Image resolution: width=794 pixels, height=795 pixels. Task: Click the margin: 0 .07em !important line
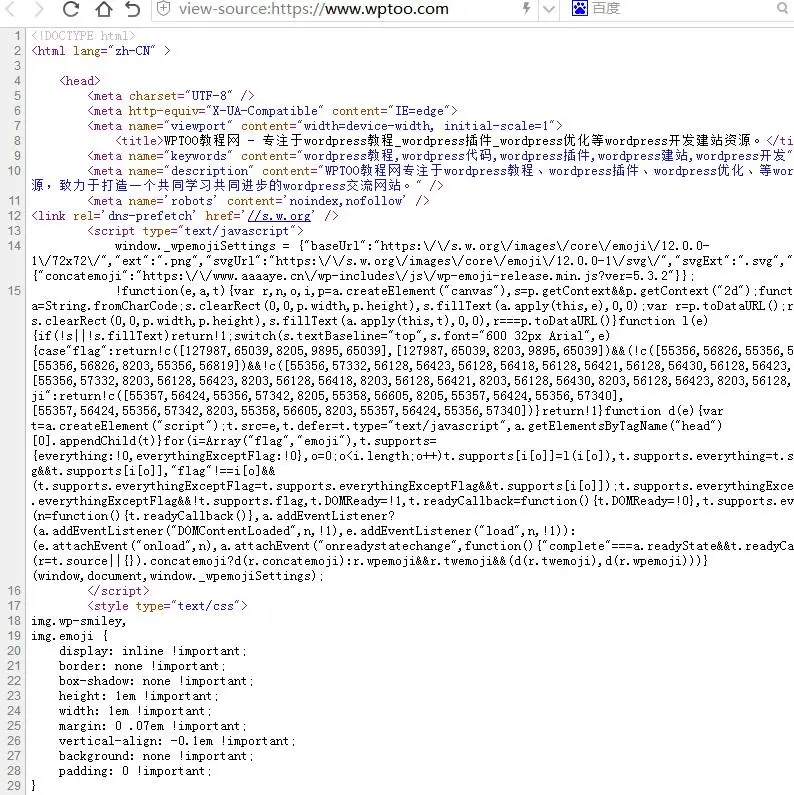coord(153,726)
